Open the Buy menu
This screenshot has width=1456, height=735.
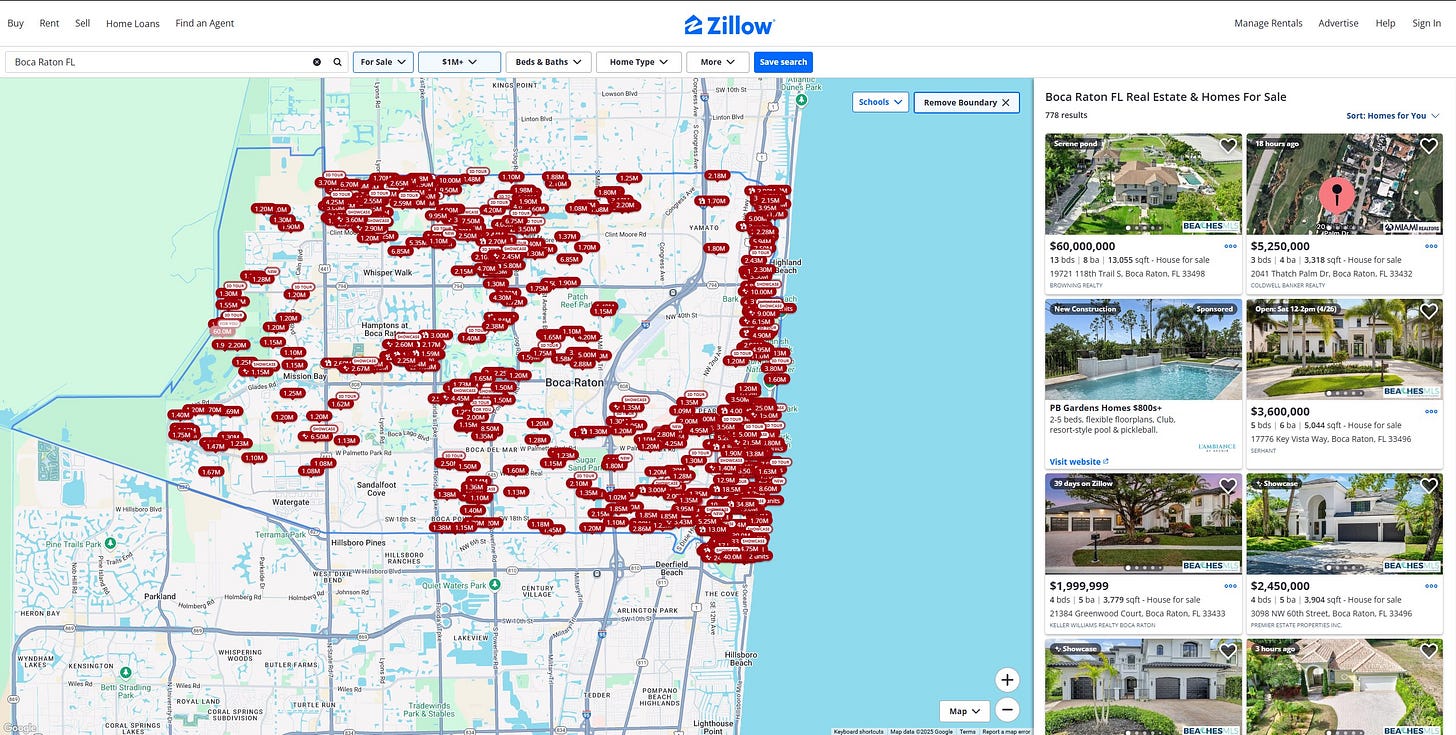(x=15, y=23)
